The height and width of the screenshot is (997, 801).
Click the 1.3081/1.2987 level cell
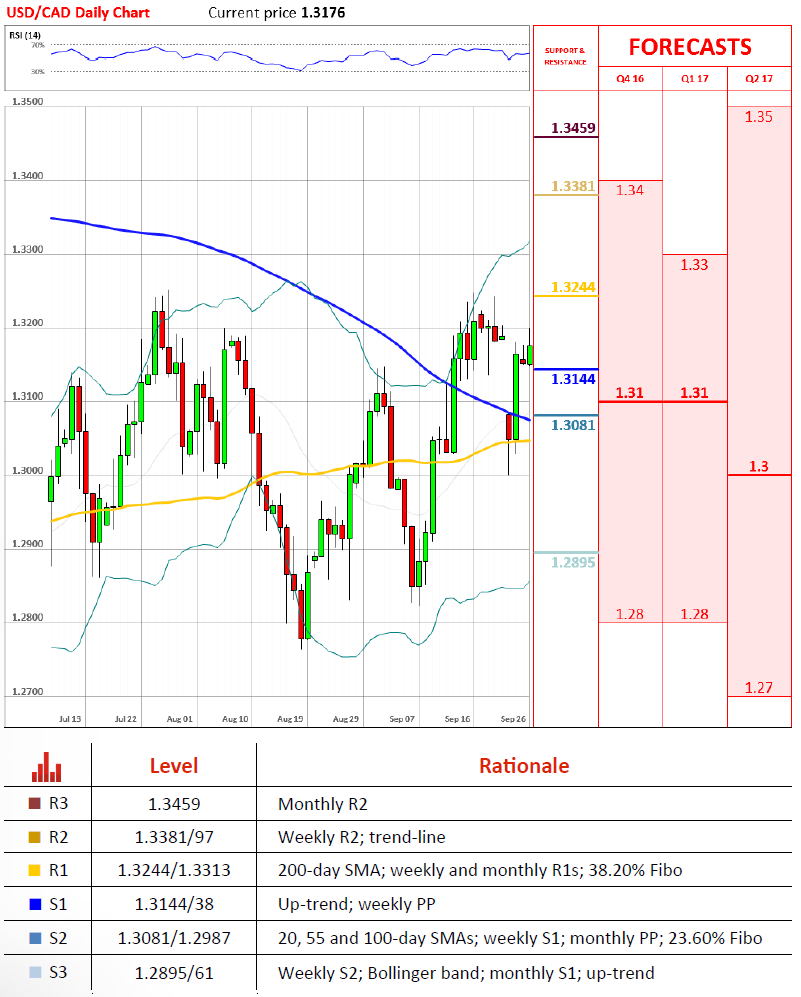pyautogui.click(x=174, y=938)
